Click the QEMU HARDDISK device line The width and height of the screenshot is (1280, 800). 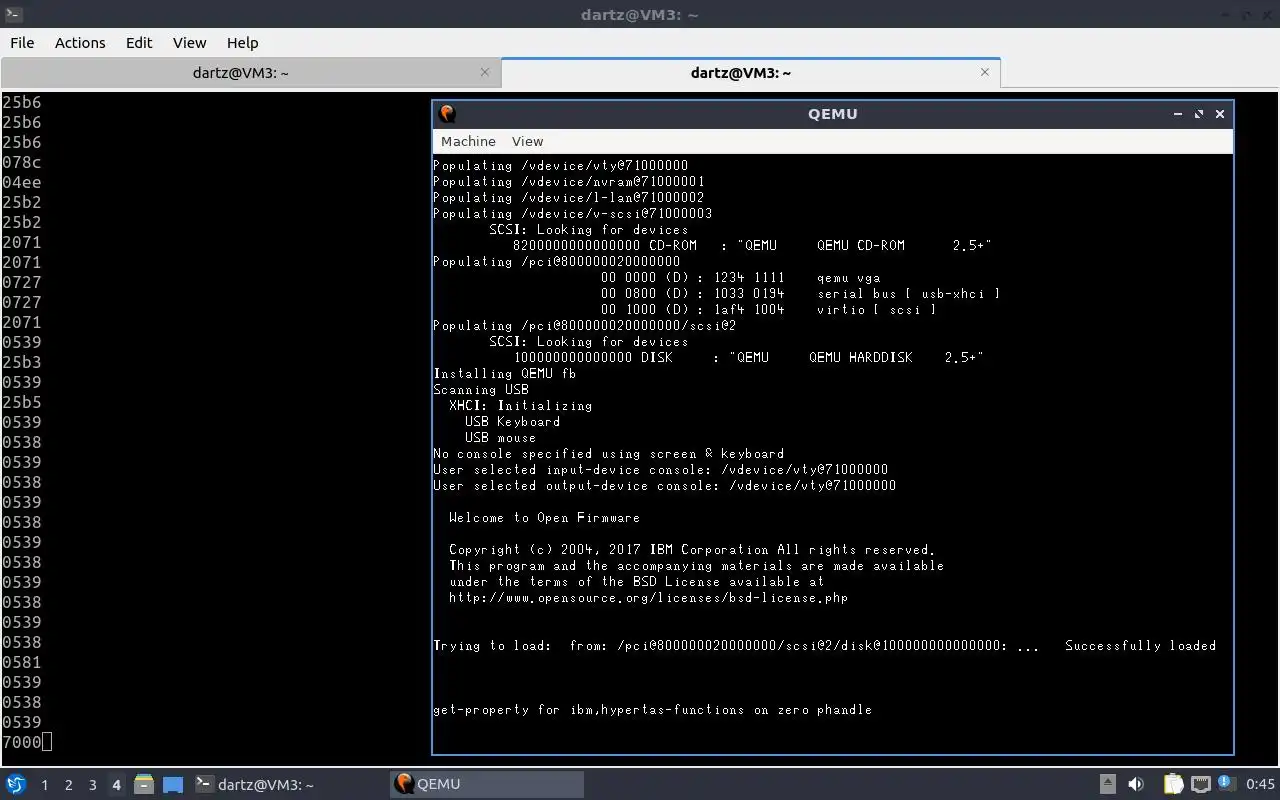(748, 358)
